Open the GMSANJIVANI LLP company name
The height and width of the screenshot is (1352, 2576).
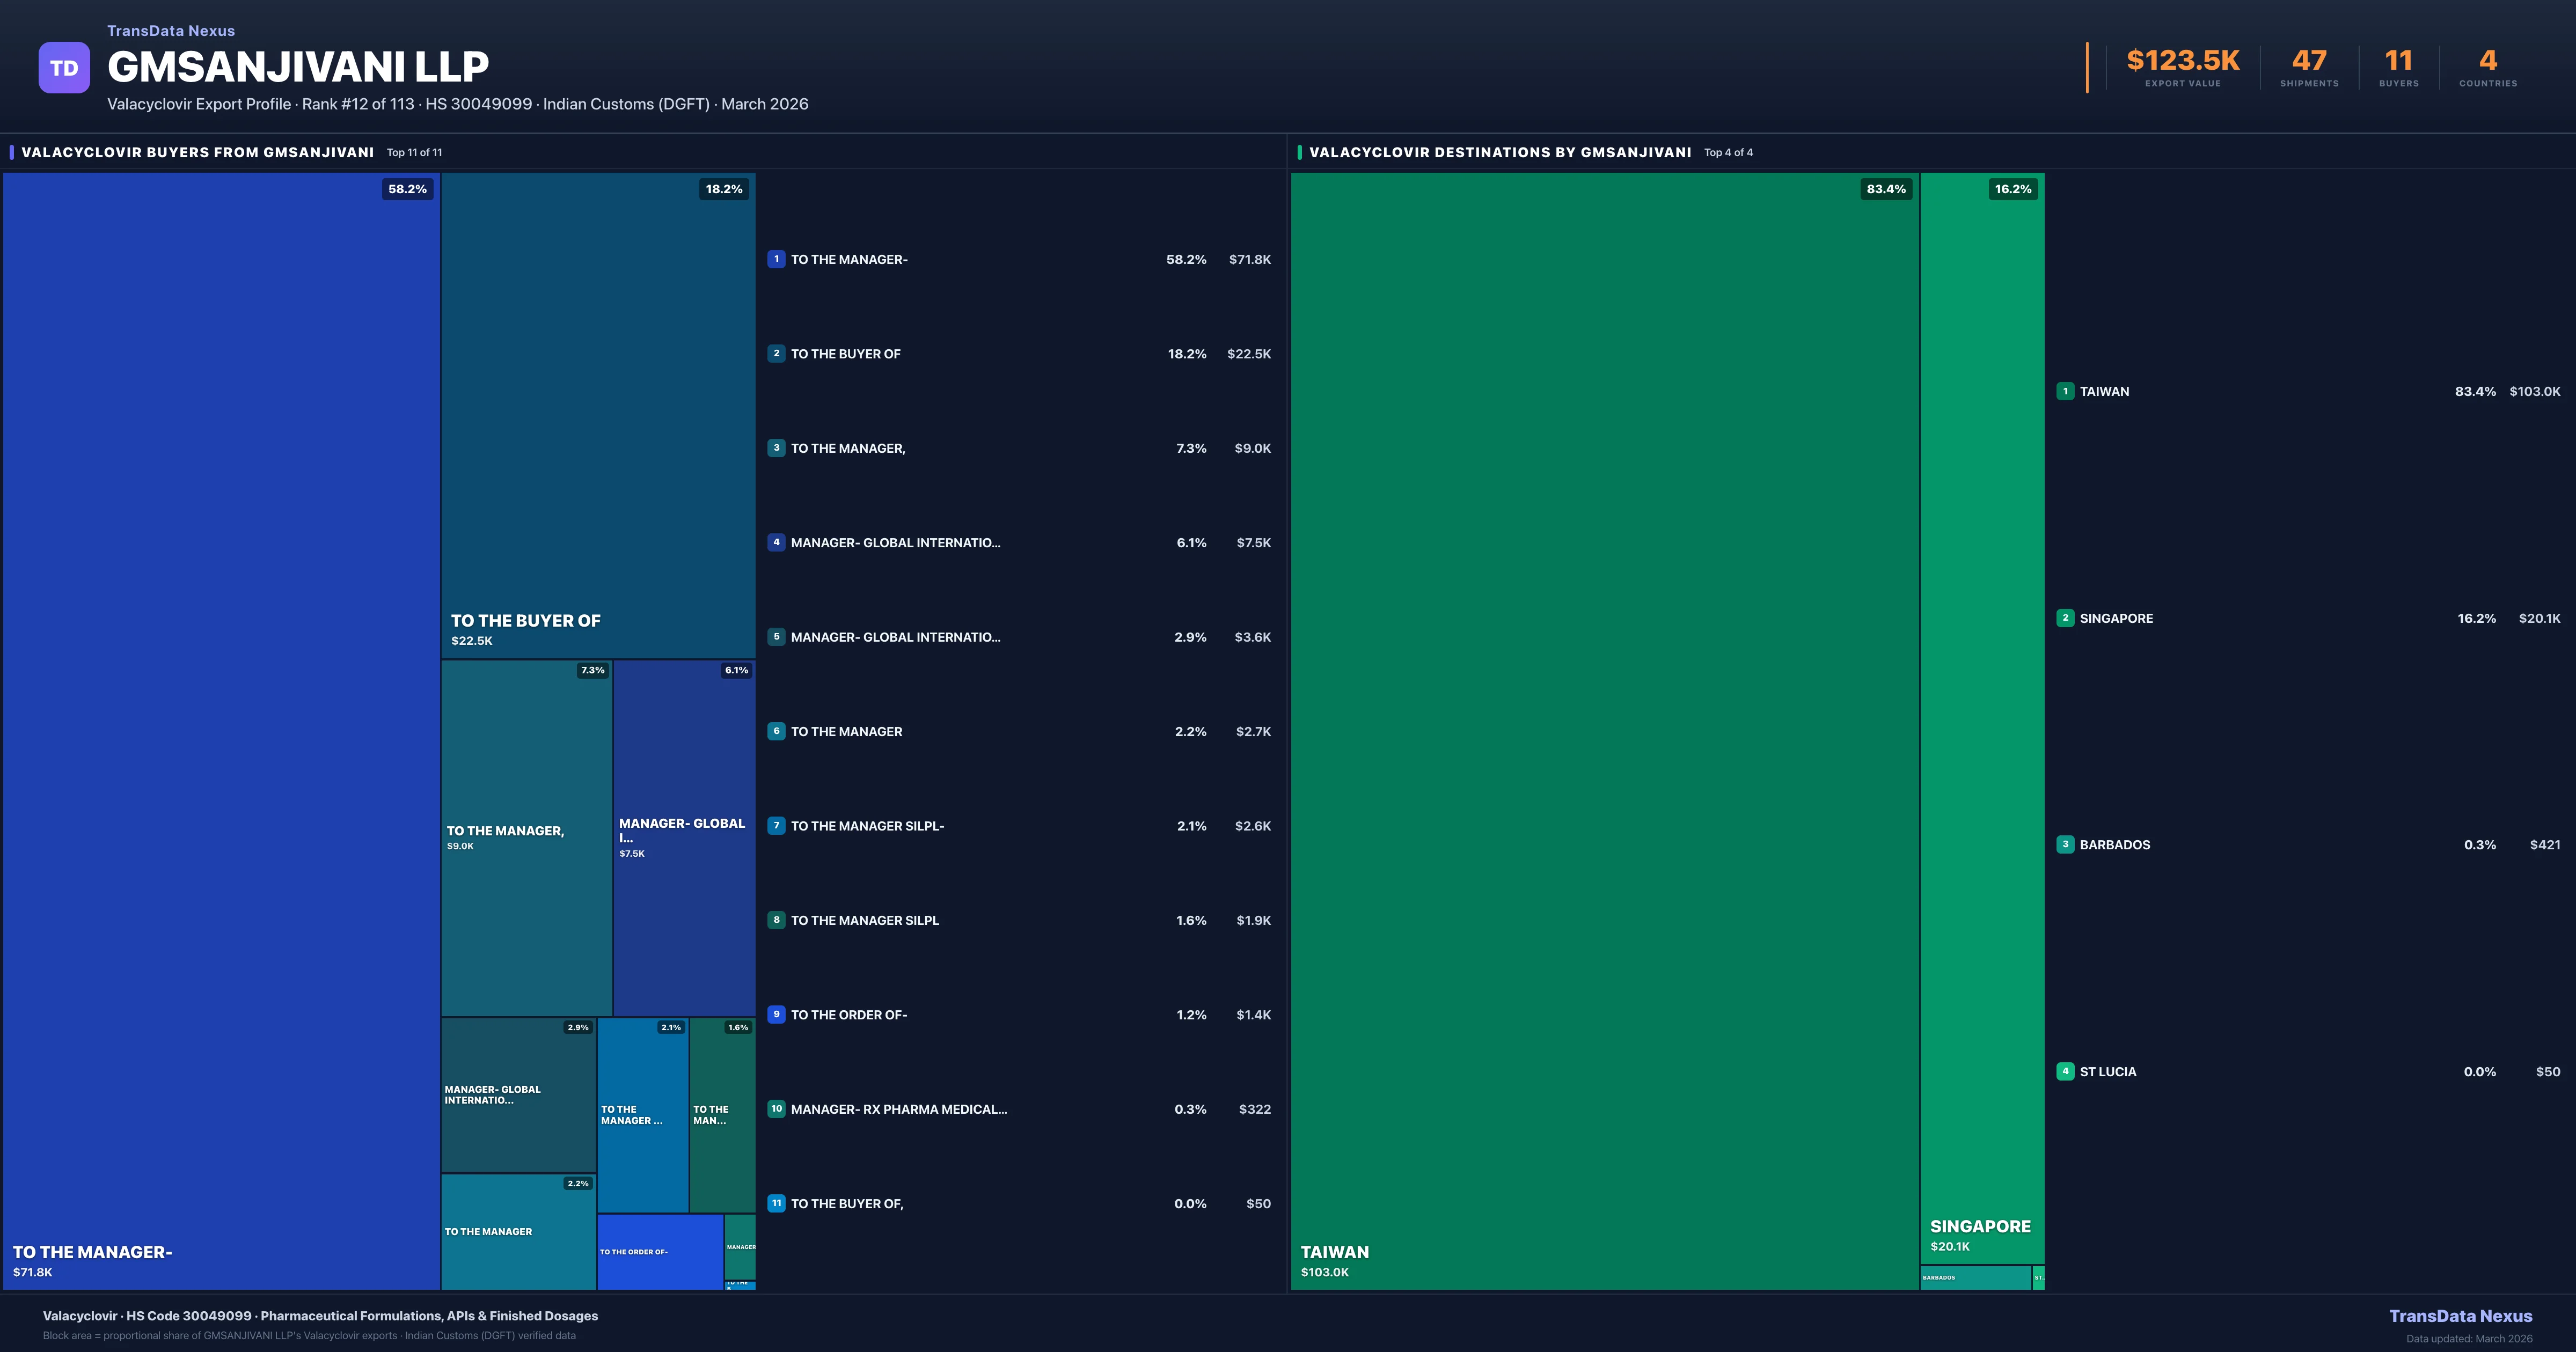pos(297,66)
